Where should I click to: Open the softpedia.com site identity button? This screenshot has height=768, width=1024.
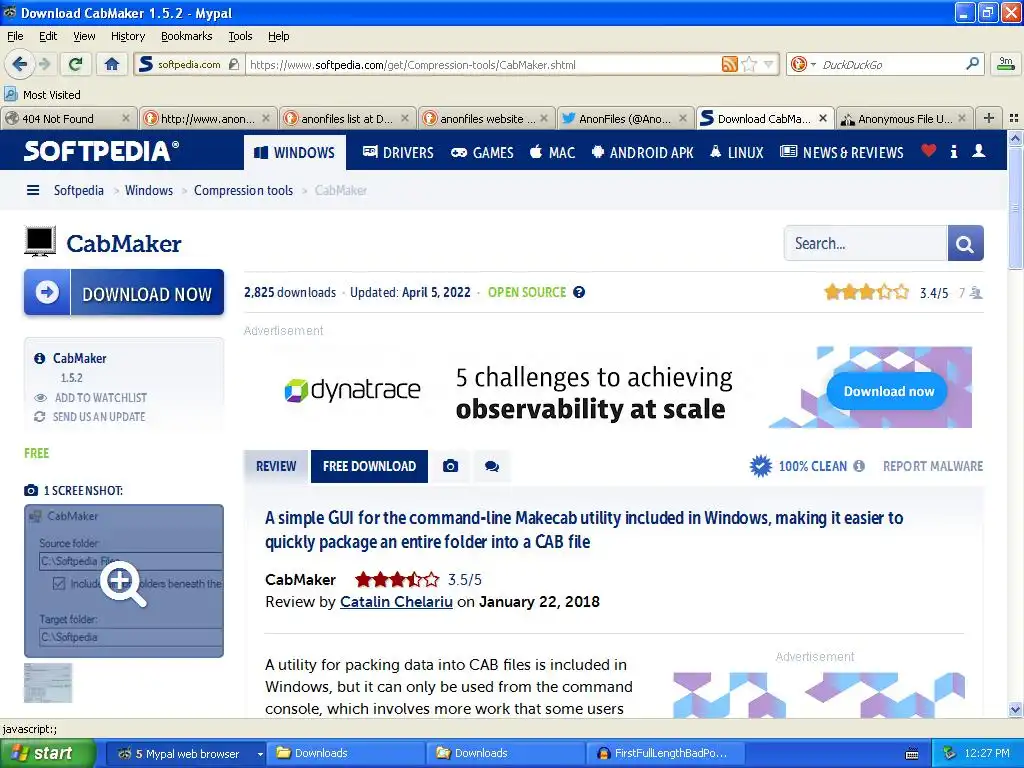click(189, 64)
